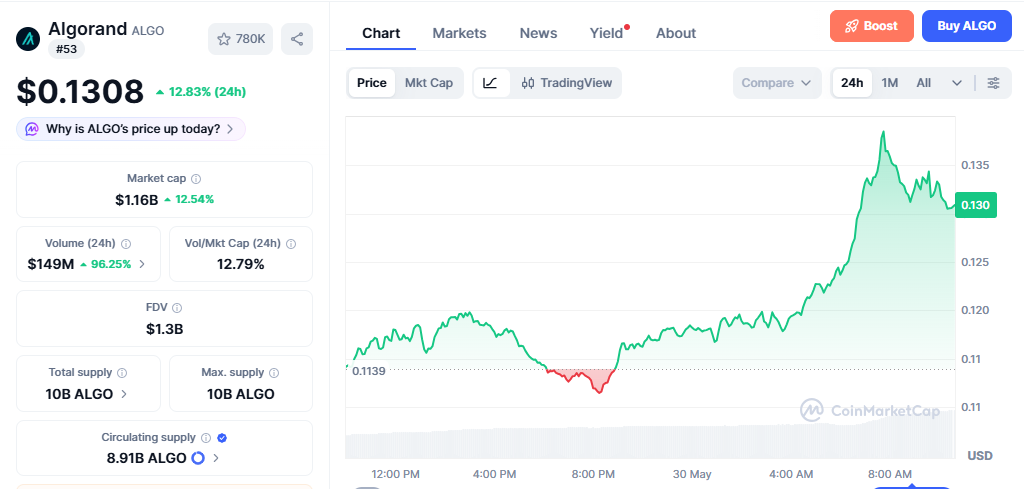The width and height of the screenshot is (1024, 489).
Task: Expand Volume (24h) details chevron
Action: pyautogui.click(x=142, y=264)
